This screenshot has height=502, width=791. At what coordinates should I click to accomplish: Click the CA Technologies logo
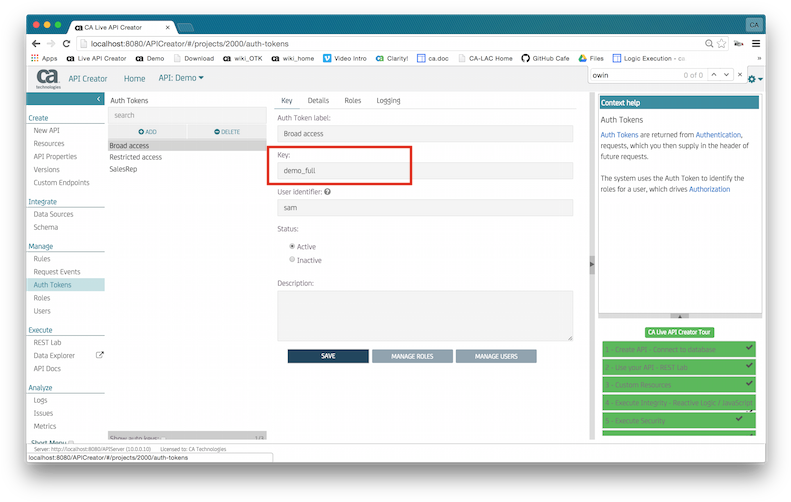[x=47, y=78]
